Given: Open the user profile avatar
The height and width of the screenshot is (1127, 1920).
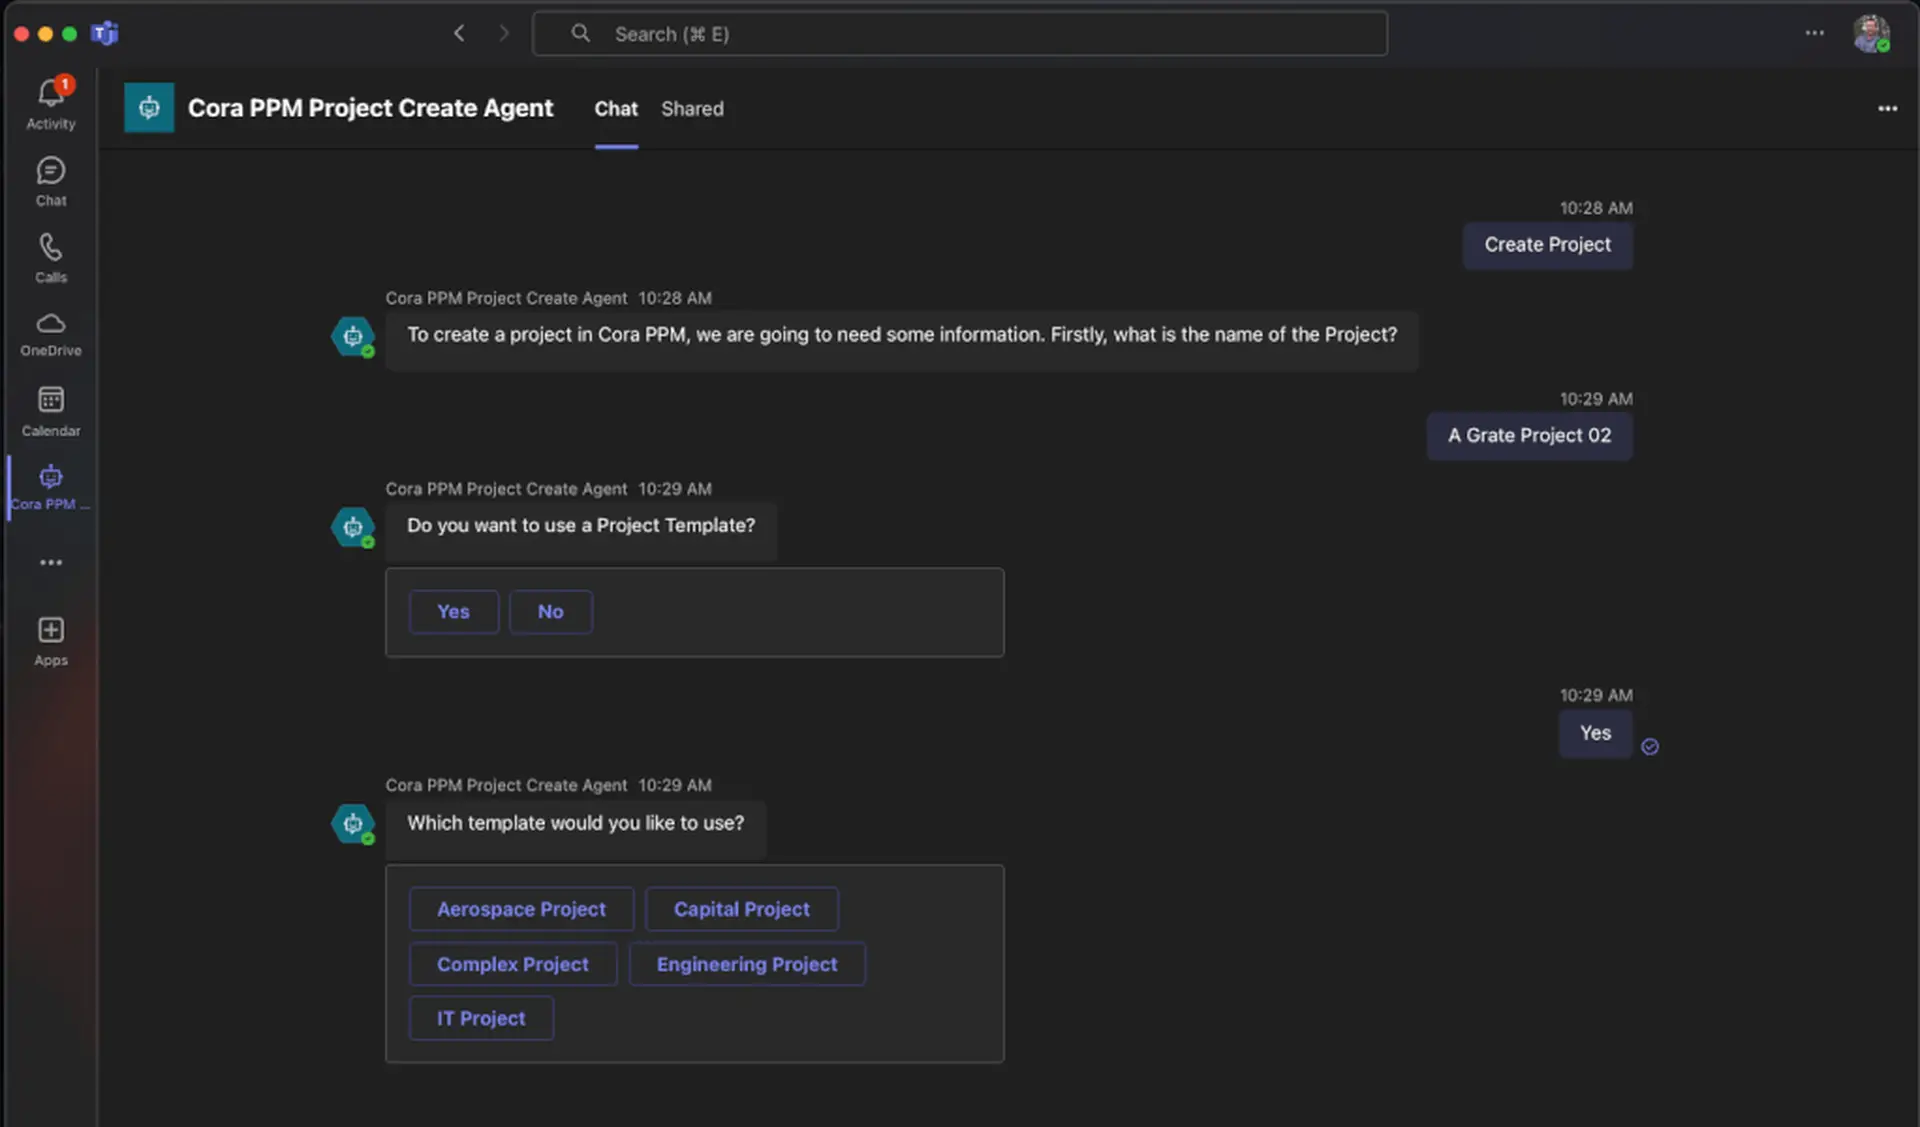Looking at the screenshot, I should pos(1870,34).
